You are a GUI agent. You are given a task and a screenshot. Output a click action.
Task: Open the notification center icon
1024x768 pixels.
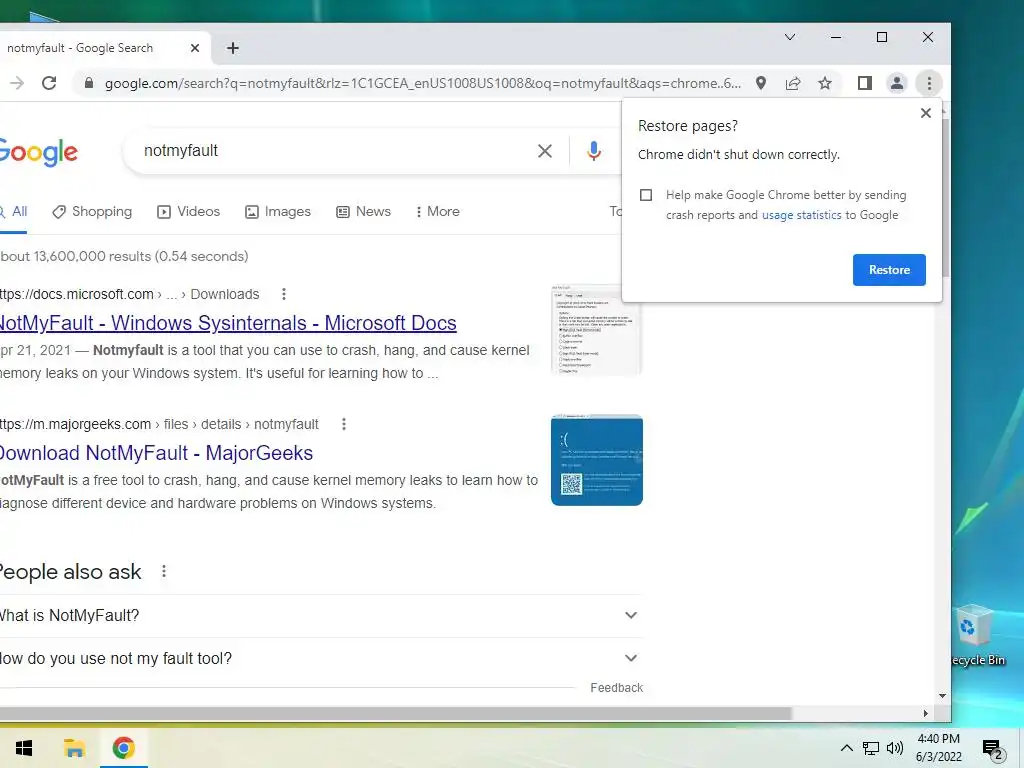click(992, 749)
